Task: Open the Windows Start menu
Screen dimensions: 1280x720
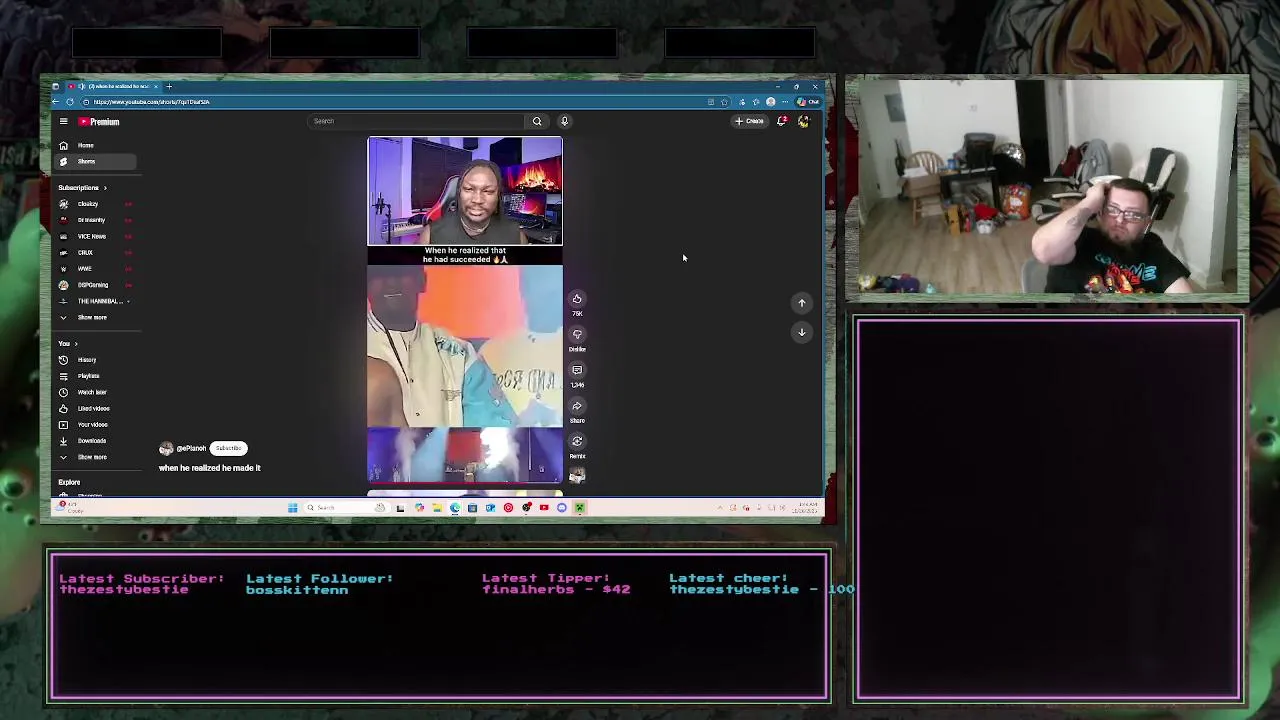Action: coord(292,508)
